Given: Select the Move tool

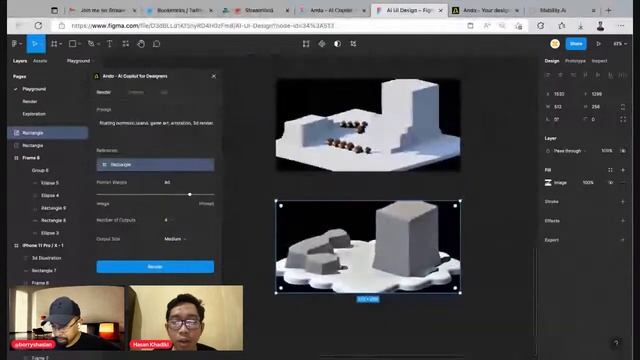Looking at the screenshot, I should 36,44.
